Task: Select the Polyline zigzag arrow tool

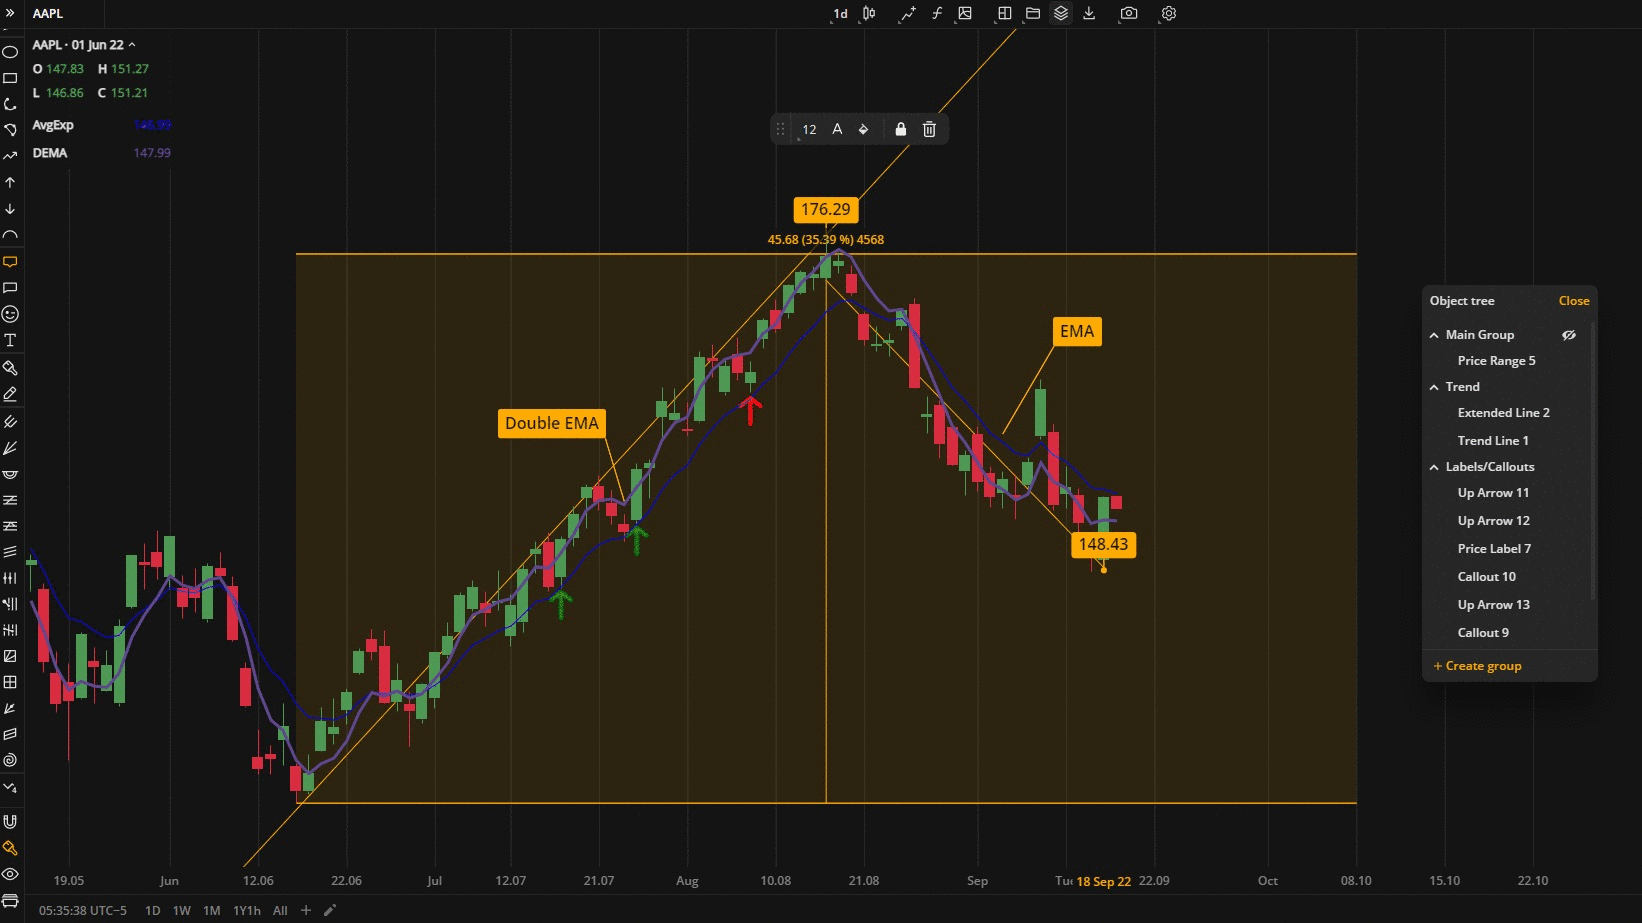Action: tap(10, 156)
